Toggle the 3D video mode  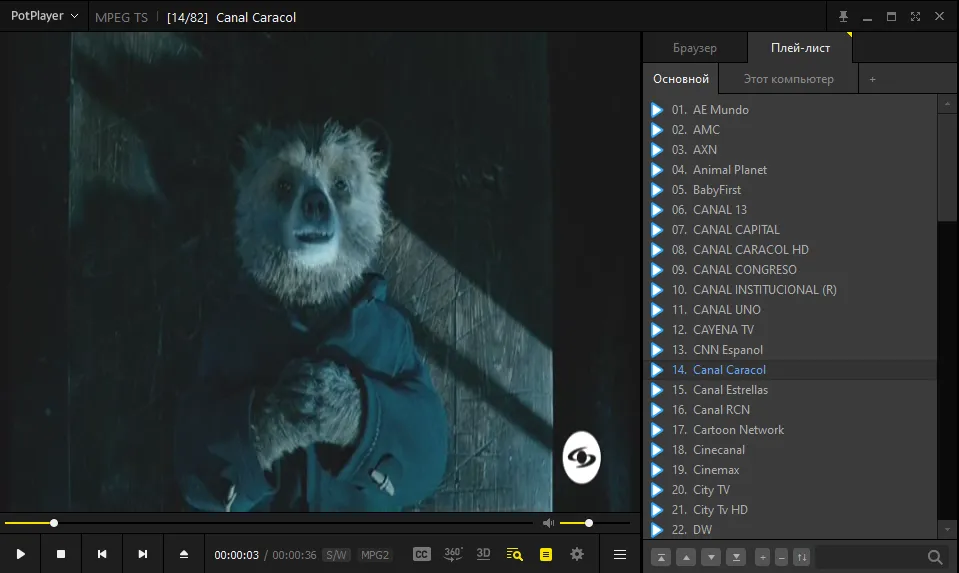pos(483,554)
